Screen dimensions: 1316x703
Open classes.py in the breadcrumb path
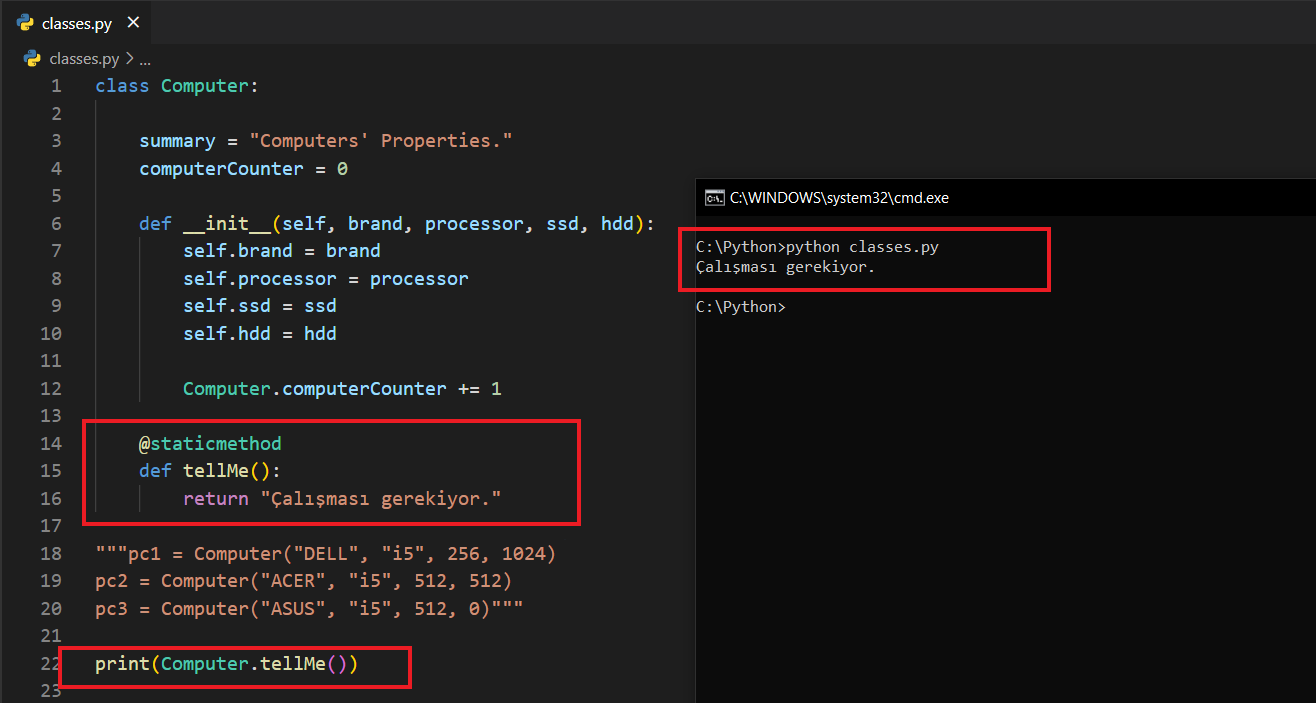[84, 58]
